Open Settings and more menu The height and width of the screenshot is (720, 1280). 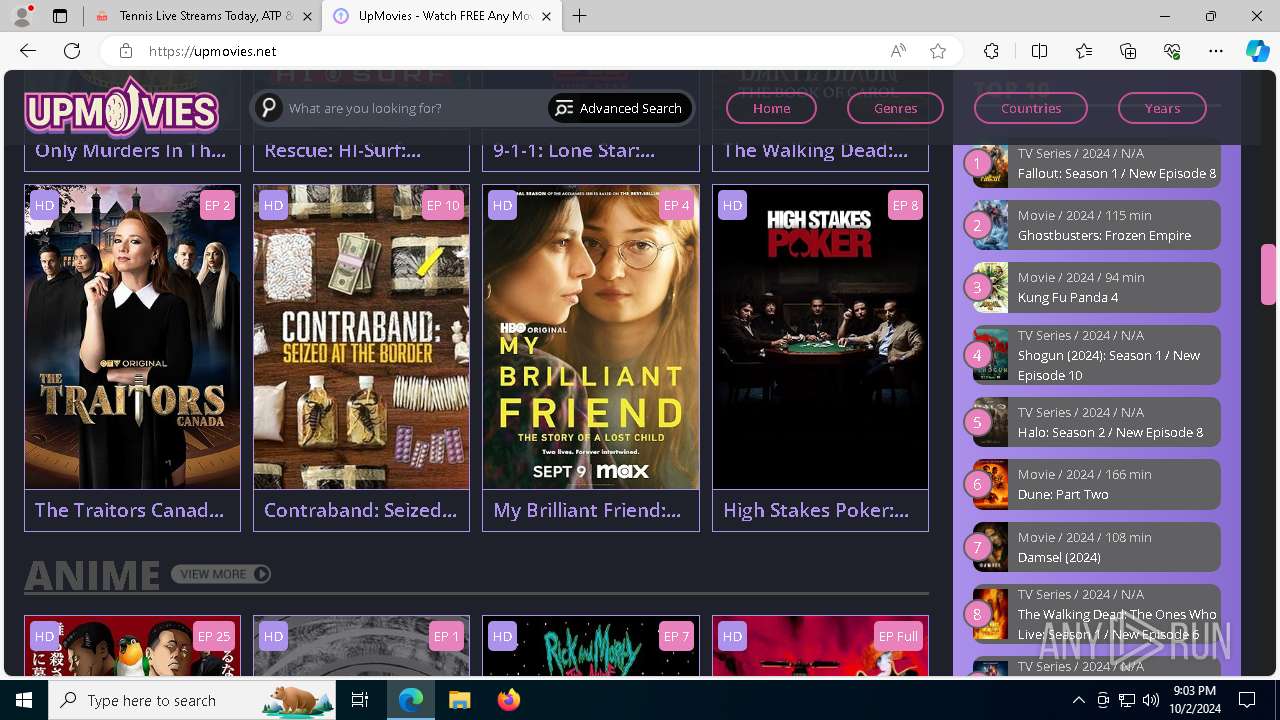click(1216, 51)
